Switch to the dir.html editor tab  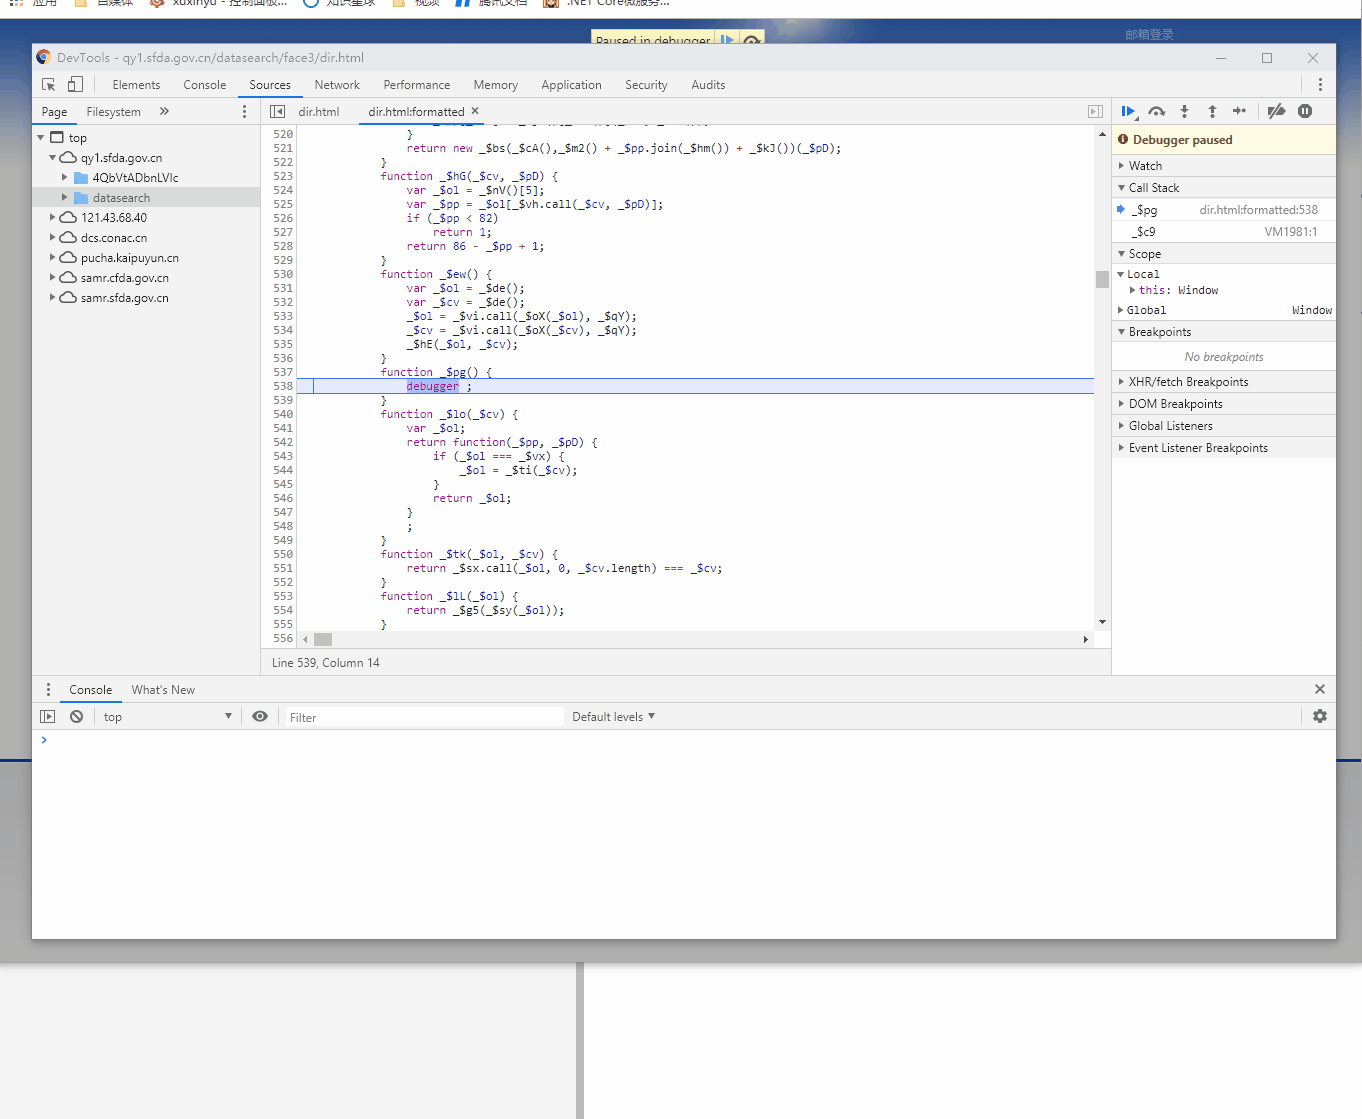tap(319, 112)
